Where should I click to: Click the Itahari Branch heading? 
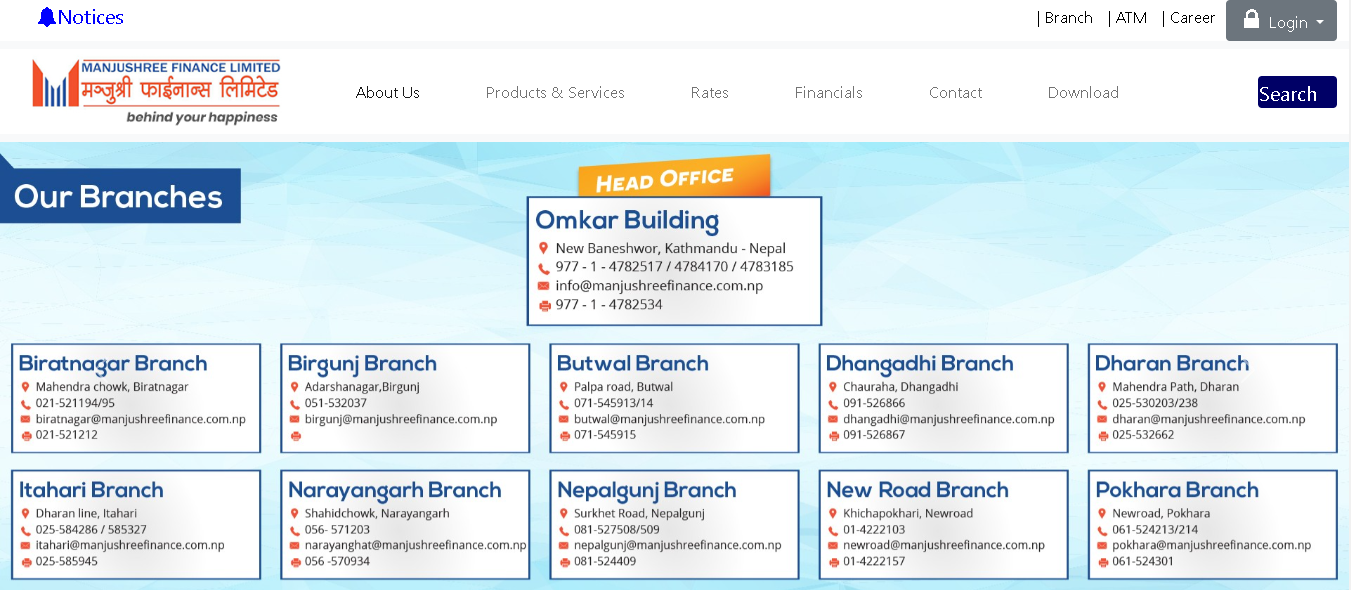point(91,490)
